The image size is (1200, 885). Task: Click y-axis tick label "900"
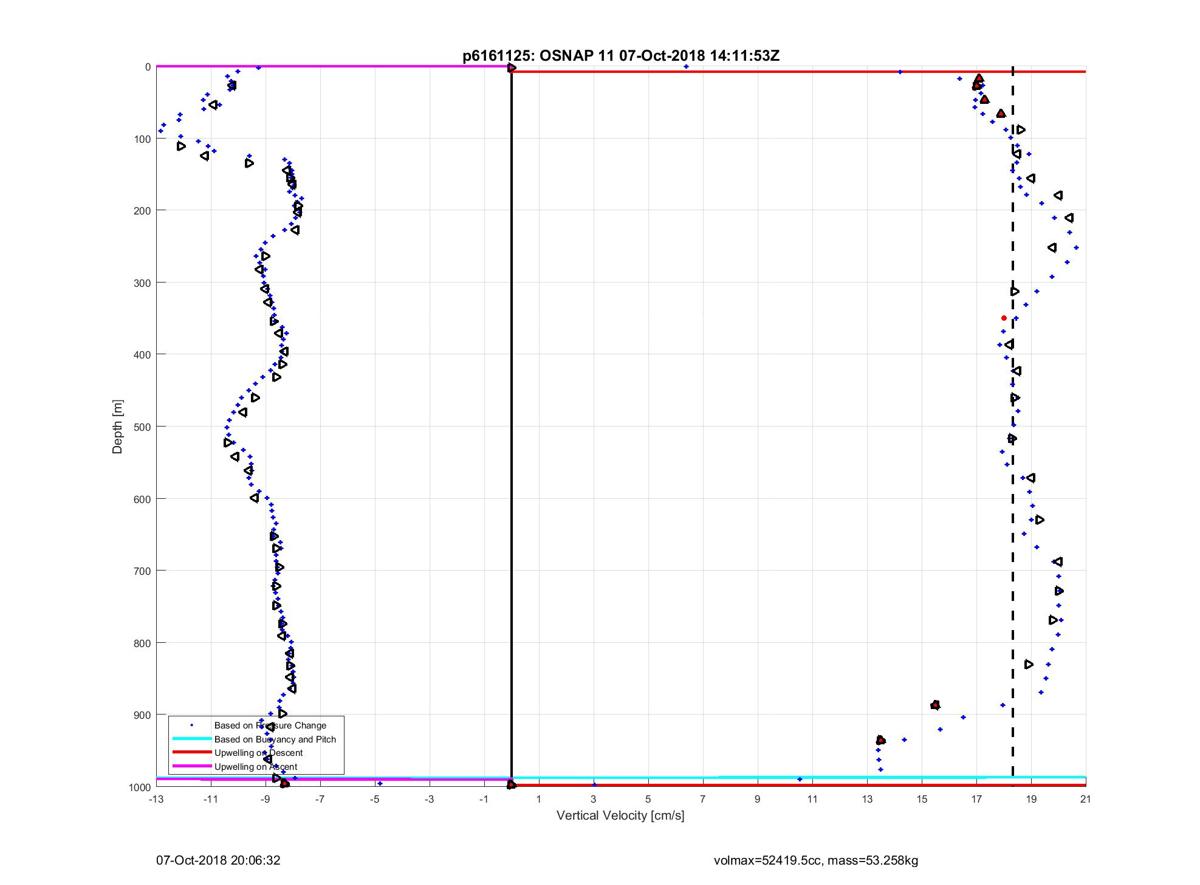(x=142, y=715)
